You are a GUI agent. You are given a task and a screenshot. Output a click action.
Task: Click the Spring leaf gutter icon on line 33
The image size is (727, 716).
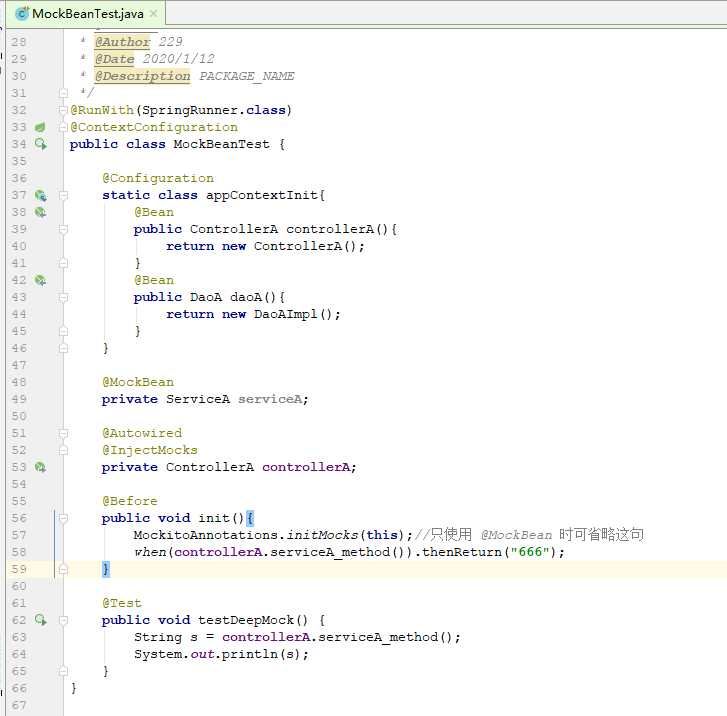pyautogui.click(x=40, y=127)
